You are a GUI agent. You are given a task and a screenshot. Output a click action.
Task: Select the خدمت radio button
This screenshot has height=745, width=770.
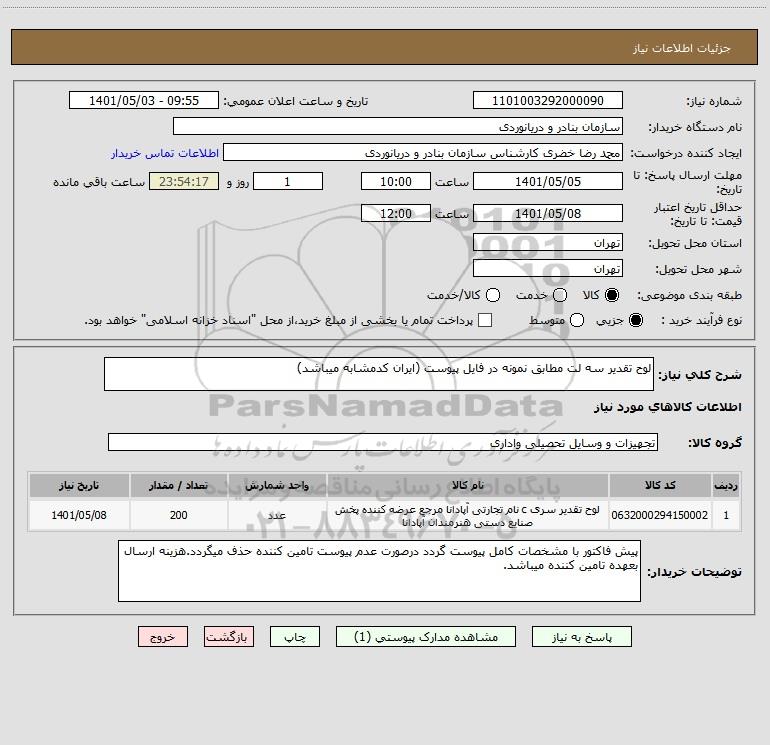(560, 295)
